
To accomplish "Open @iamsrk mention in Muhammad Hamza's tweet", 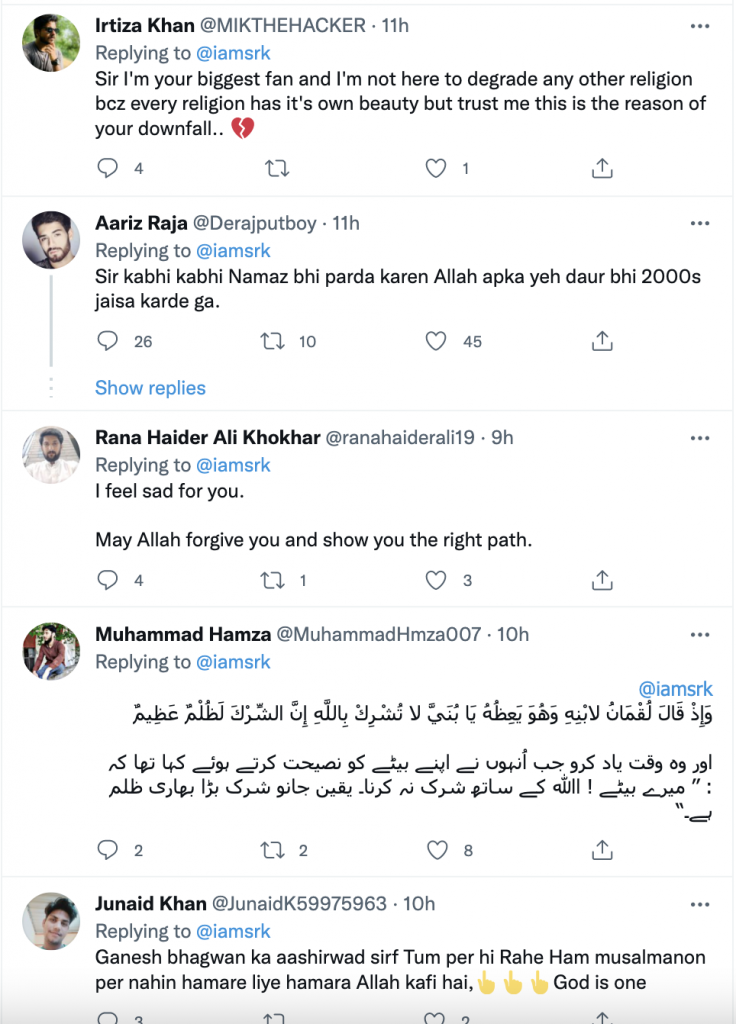I will click(677, 690).
